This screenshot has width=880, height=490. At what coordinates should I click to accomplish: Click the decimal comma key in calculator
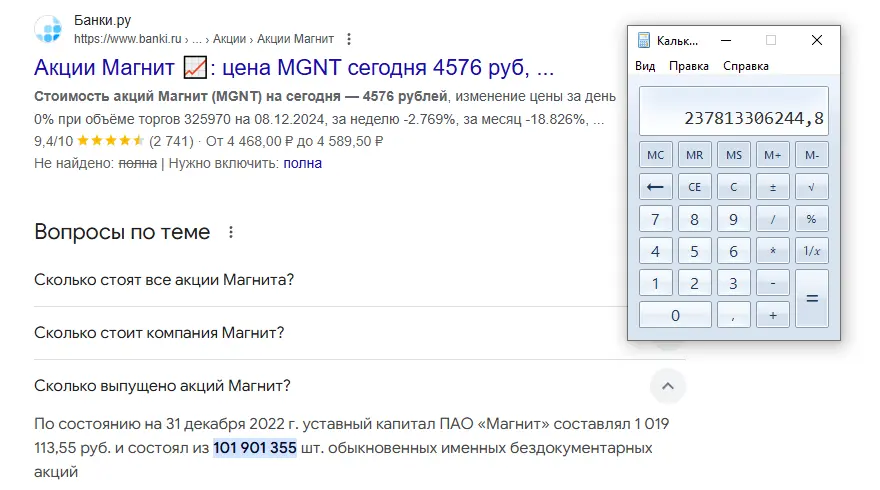click(734, 315)
